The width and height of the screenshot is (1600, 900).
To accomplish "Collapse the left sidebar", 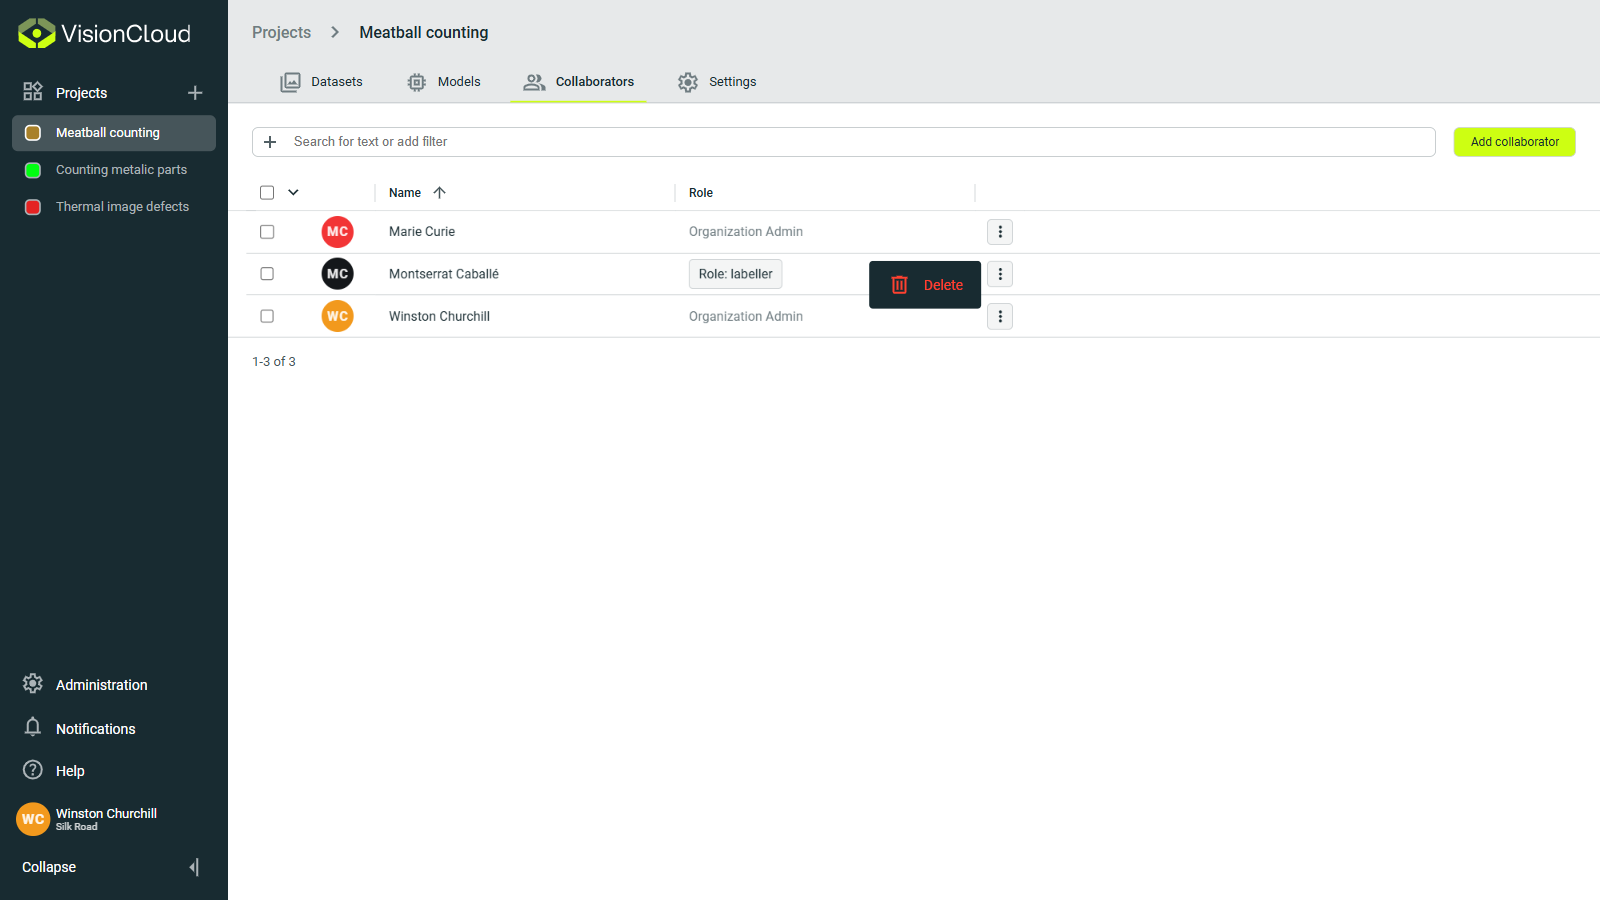I will [x=194, y=867].
